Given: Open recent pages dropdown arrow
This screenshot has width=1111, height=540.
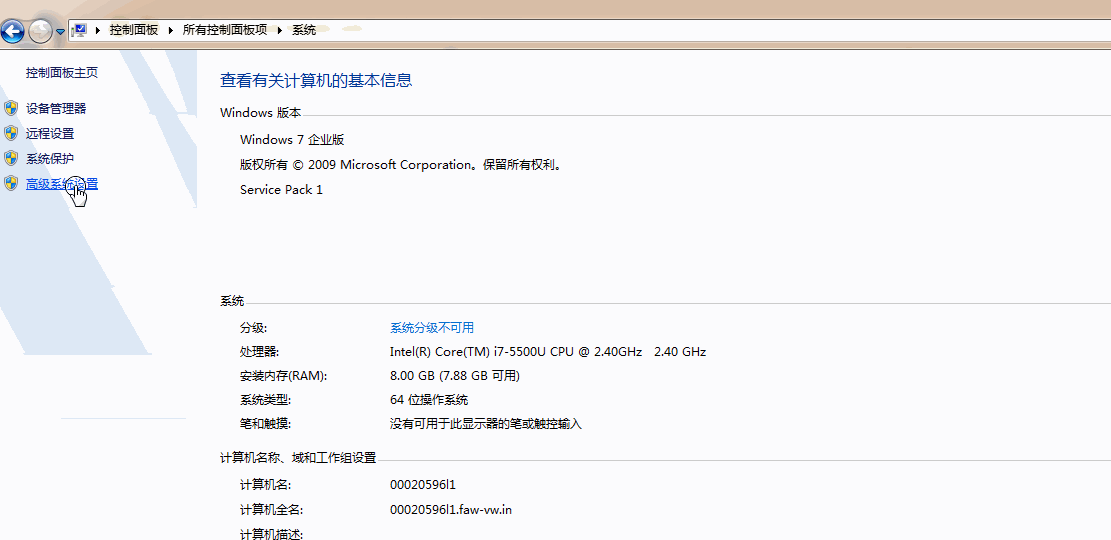Looking at the screenshot, I should tap(60, 31).
